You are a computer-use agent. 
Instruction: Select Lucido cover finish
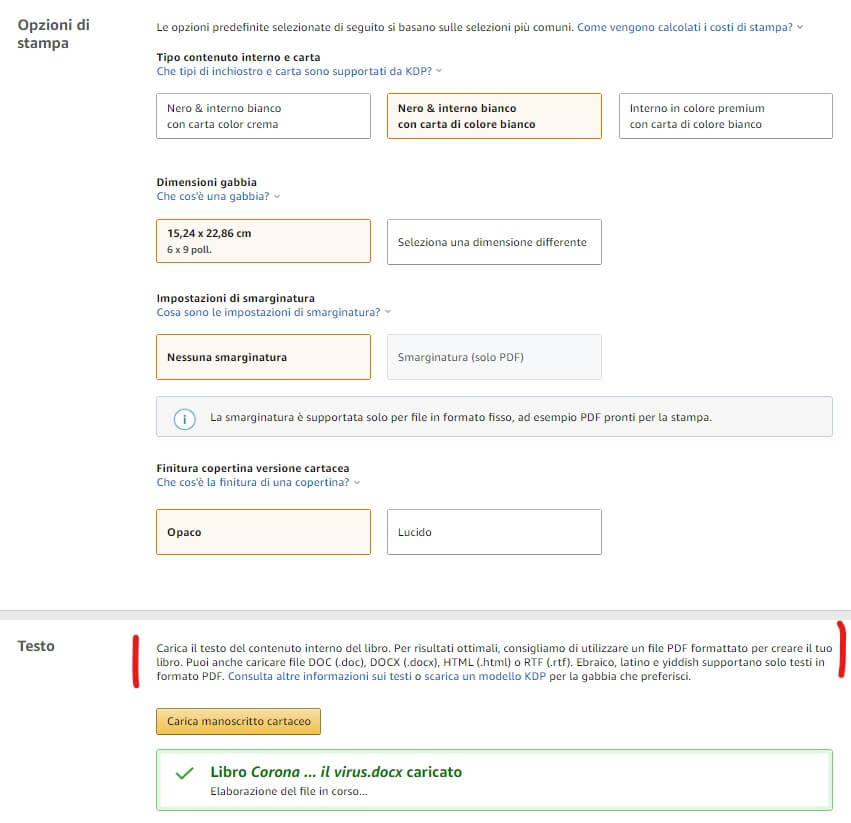494,532
